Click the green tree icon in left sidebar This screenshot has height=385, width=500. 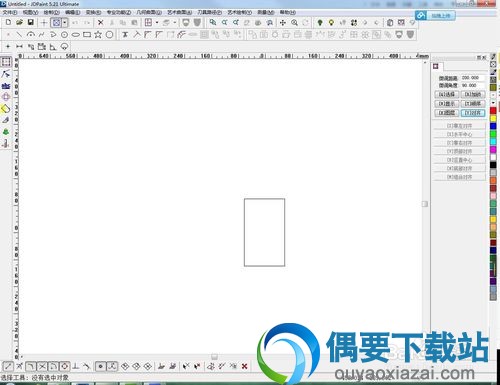point(6,132)
